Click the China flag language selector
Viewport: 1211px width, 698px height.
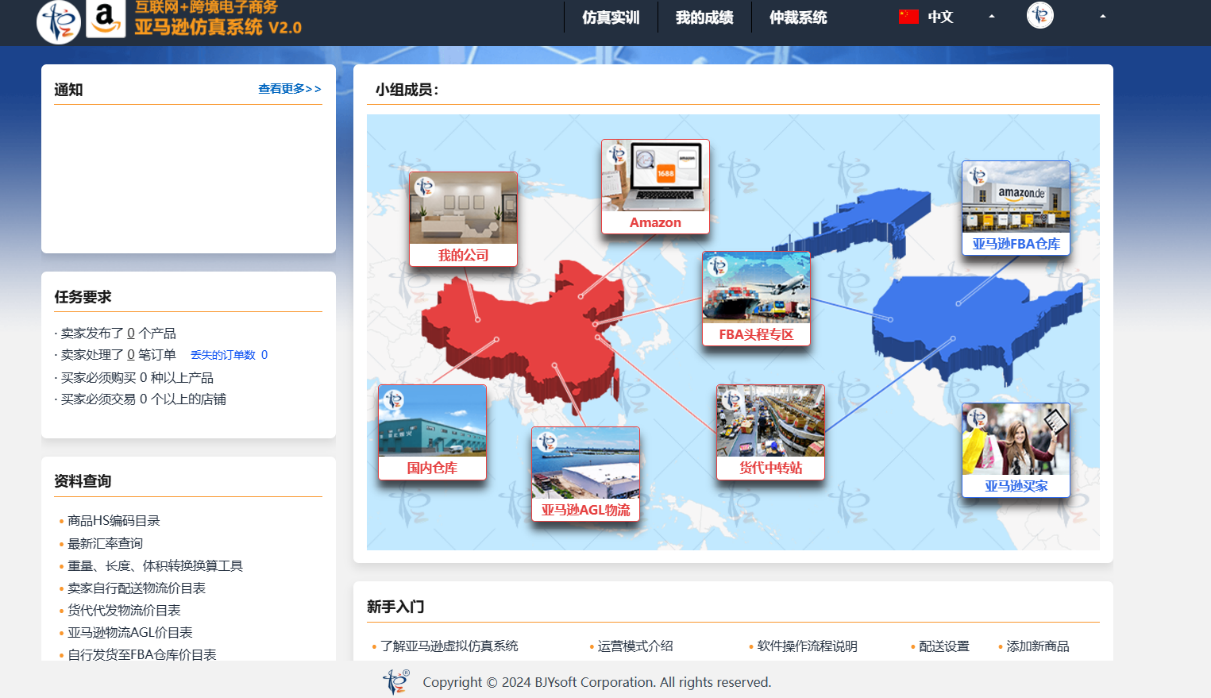coord(909,17)
